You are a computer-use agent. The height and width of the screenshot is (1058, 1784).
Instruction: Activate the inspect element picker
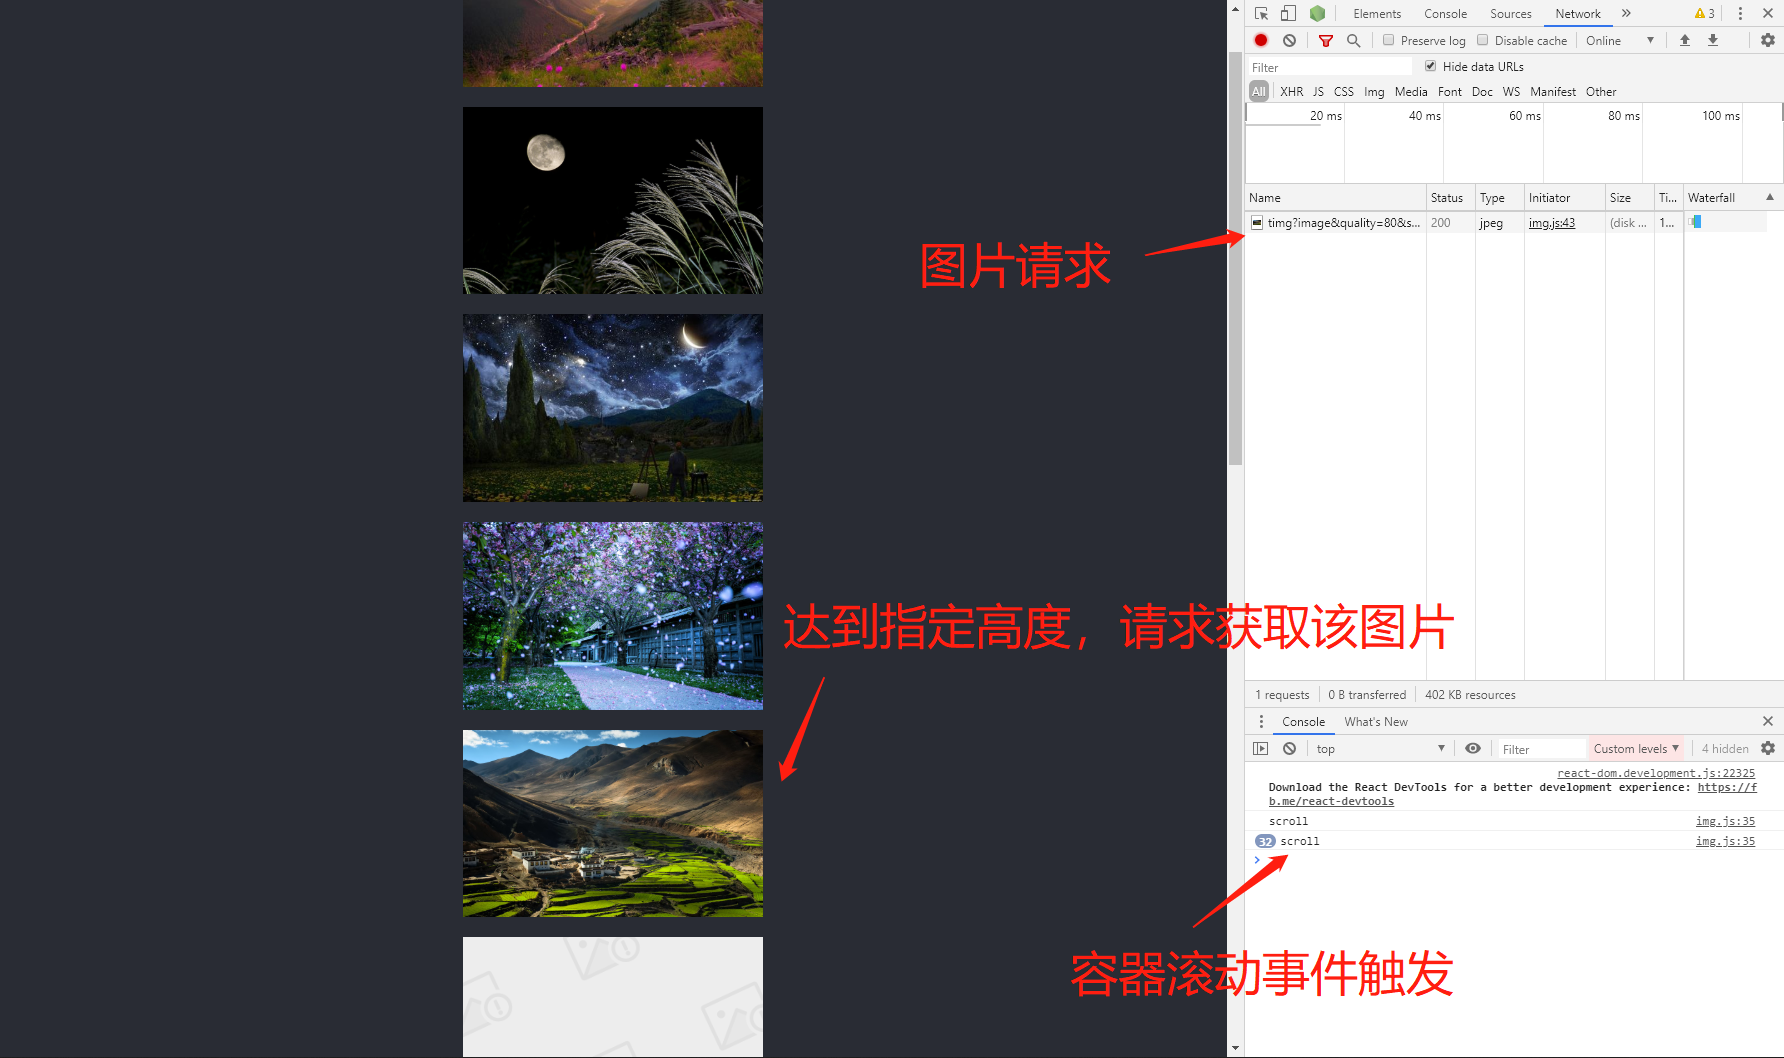click(1262, 14)
